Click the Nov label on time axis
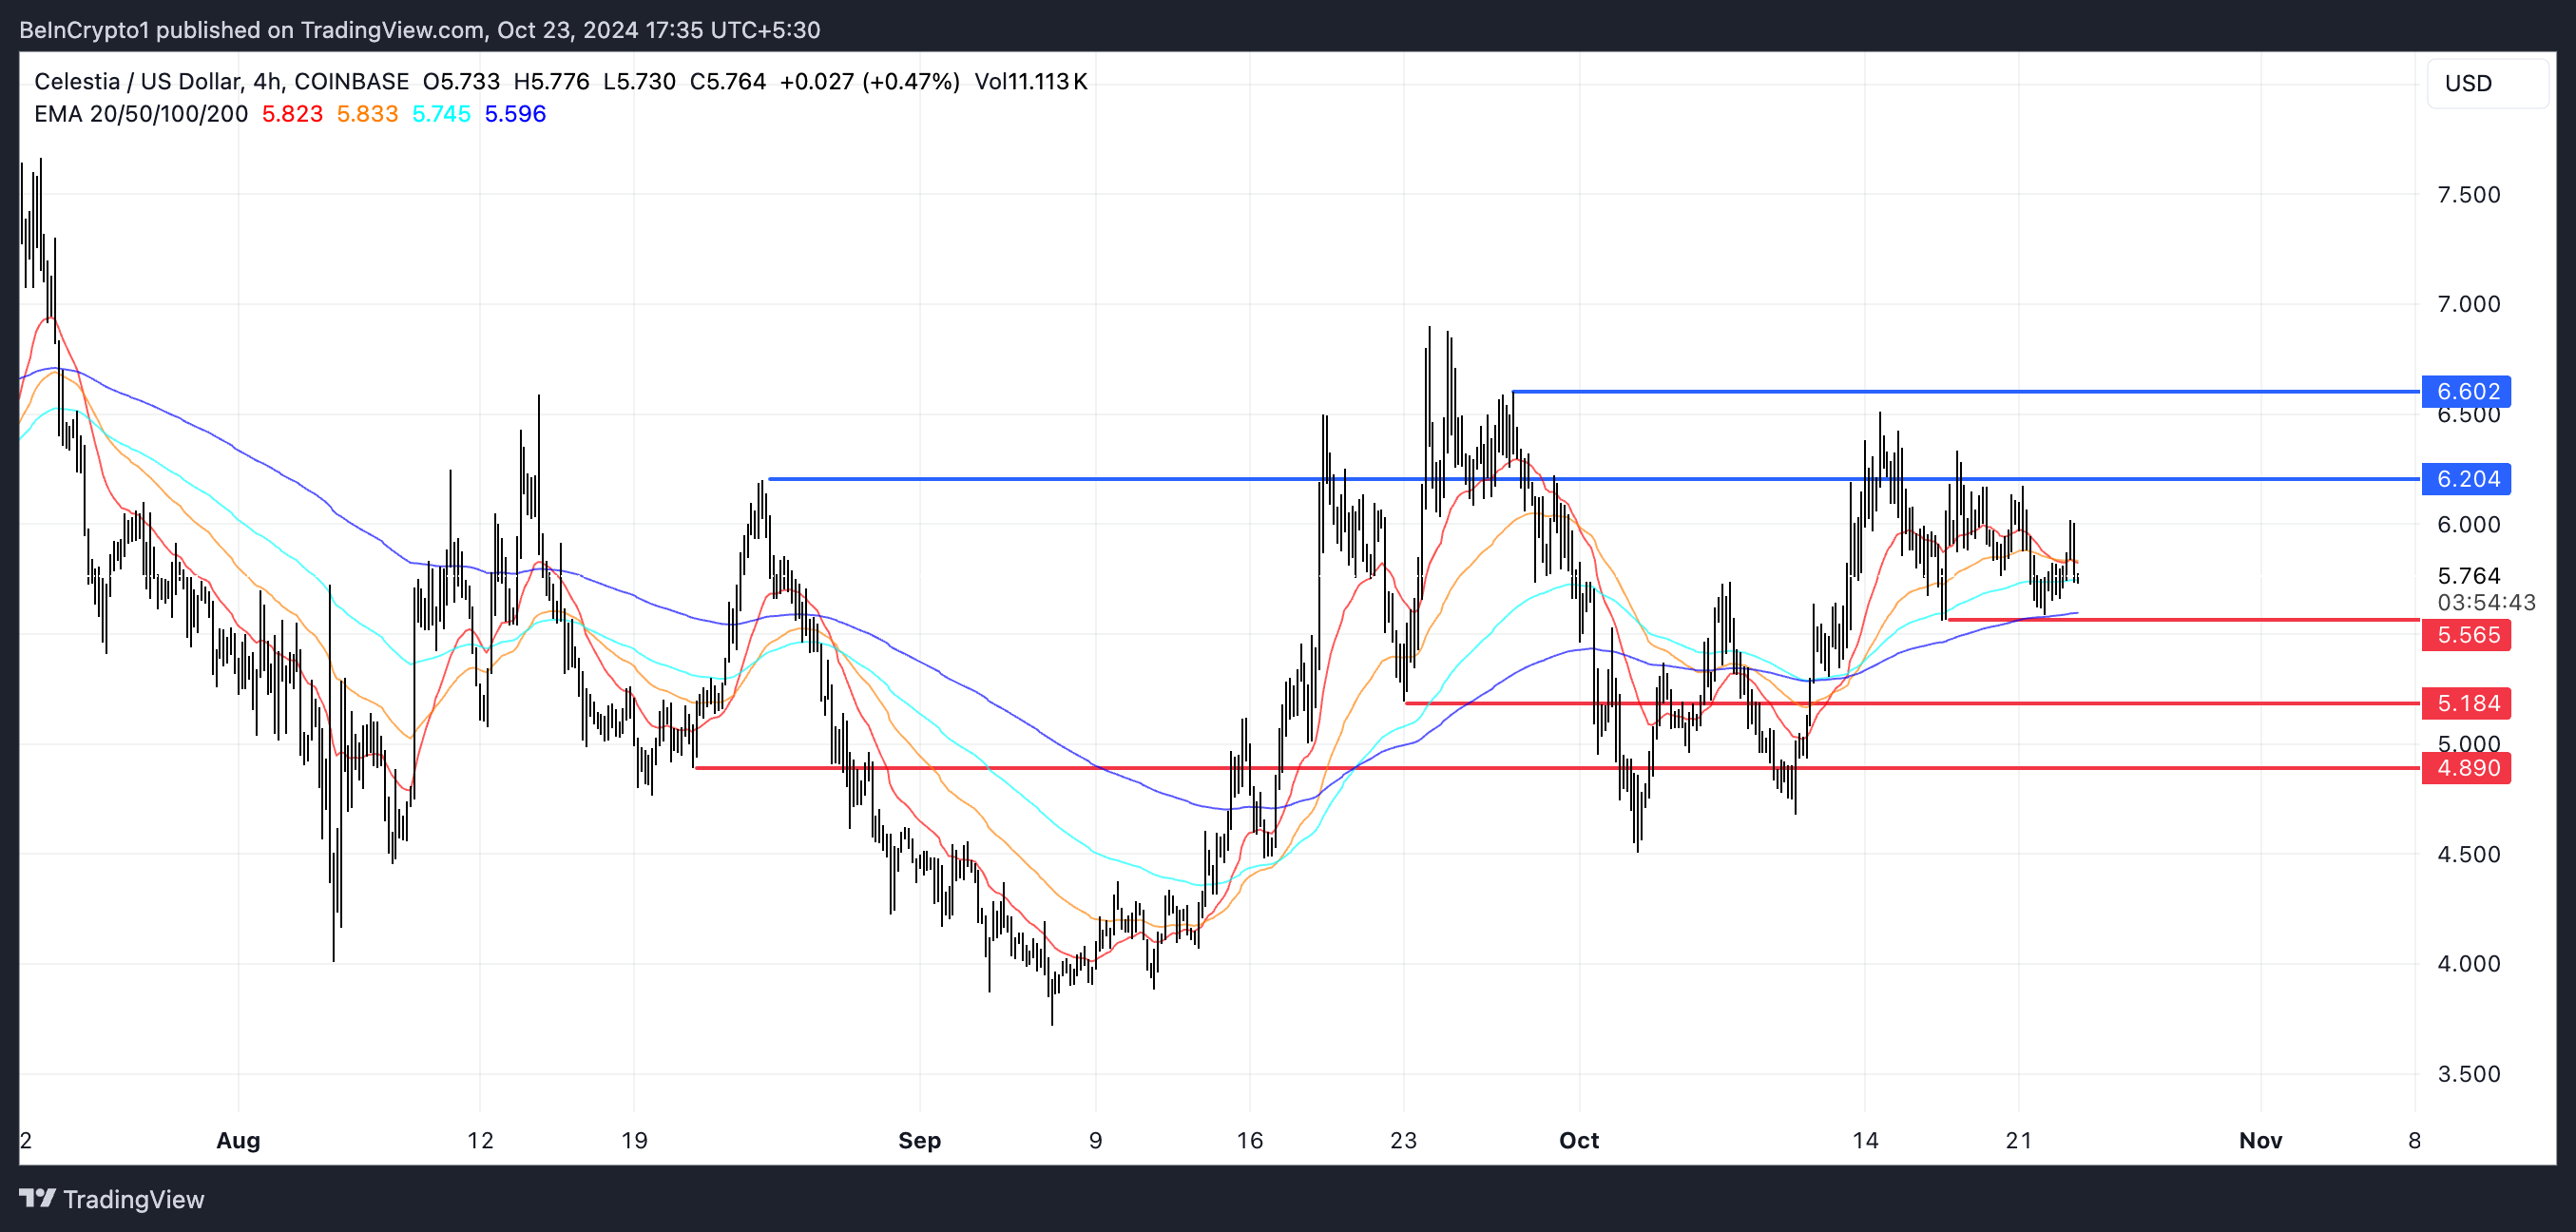This screenshot has width=2576, height=1232. coord(2260,1140)
